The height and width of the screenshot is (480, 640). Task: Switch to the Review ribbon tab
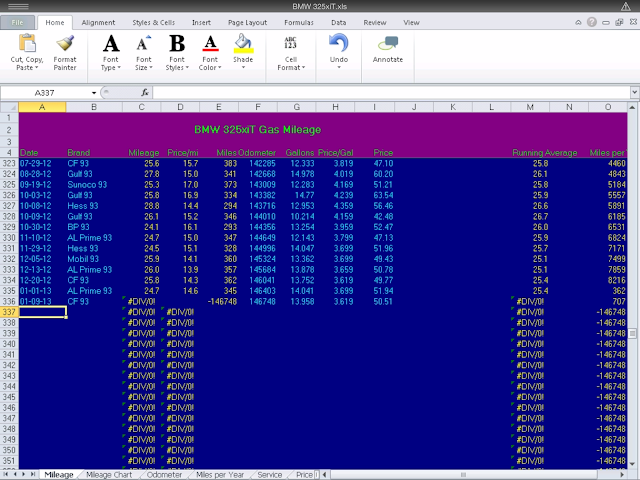coord(375,22)
